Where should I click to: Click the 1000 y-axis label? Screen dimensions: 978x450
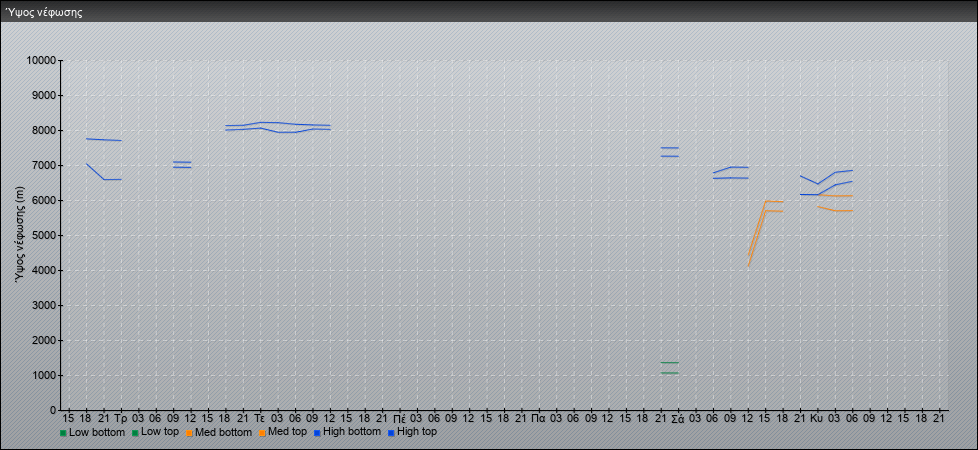[44, 375]
